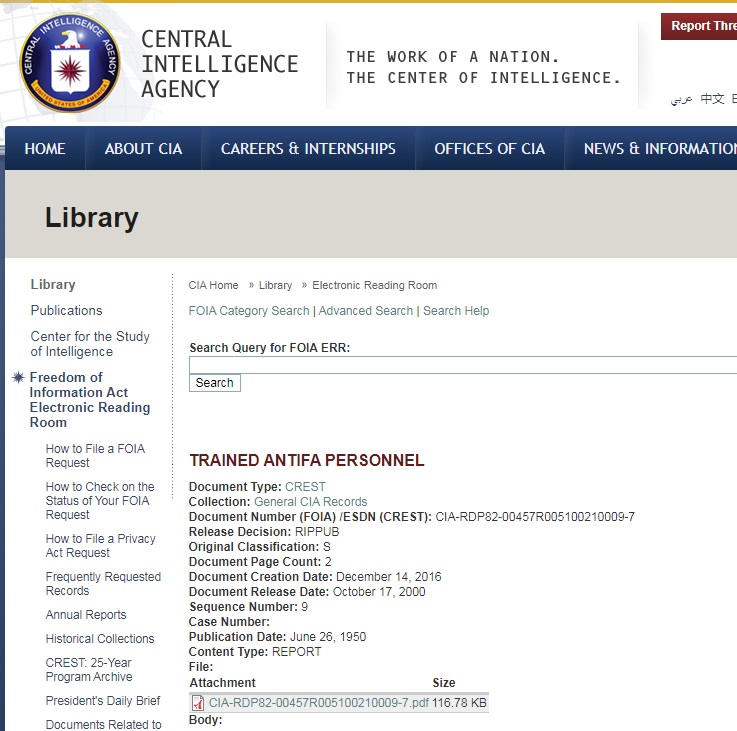Open NEWS & INFORMATION menu

tap(658, 149)
